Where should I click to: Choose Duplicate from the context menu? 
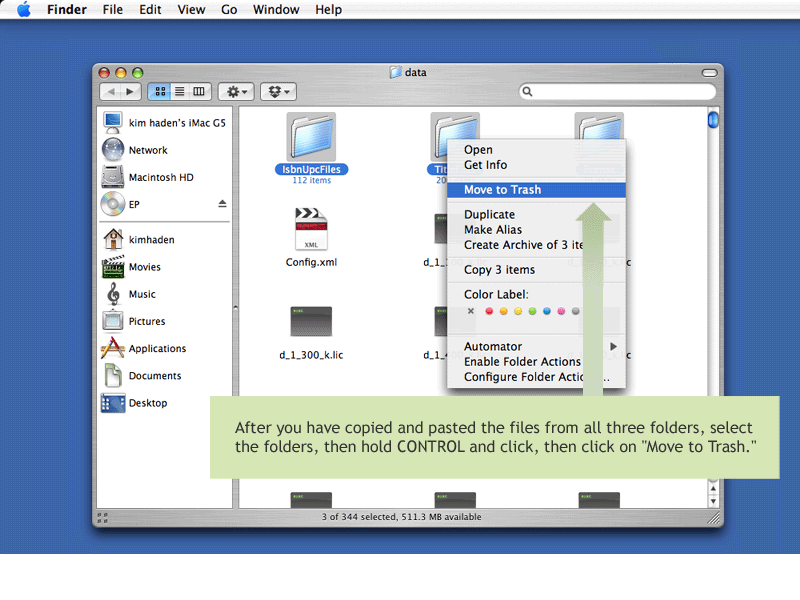tap(536, 214)
